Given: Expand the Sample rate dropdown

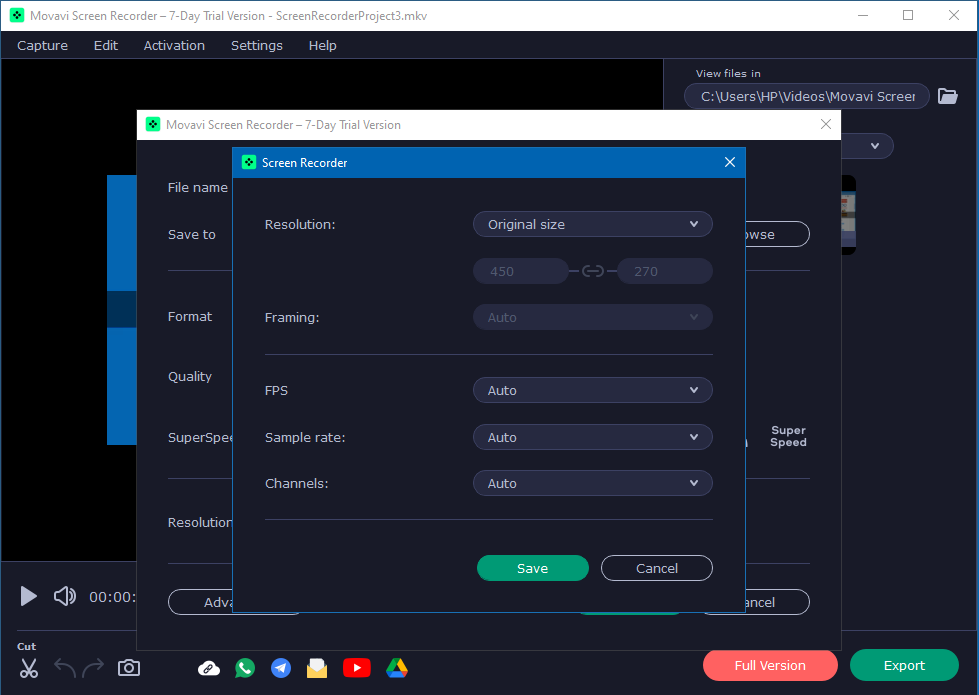Looking at the screenshot, I should [592, 437].
